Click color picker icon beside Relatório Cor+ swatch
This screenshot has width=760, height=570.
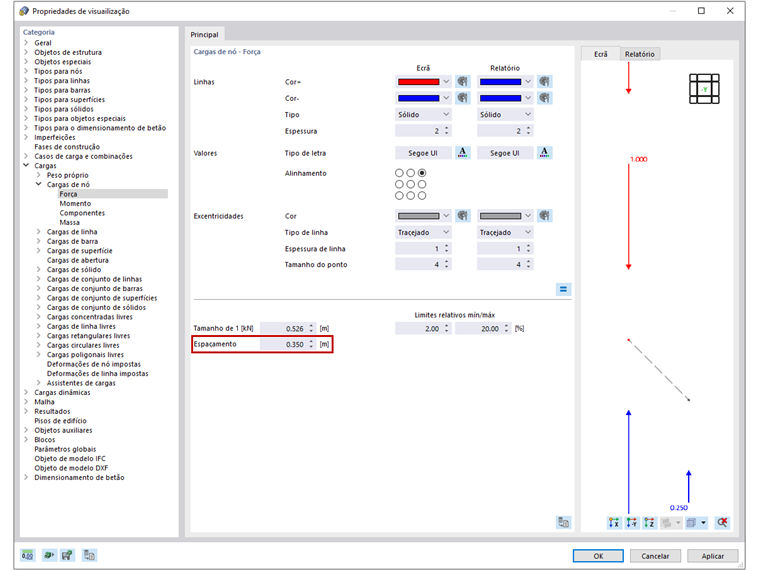545,81
